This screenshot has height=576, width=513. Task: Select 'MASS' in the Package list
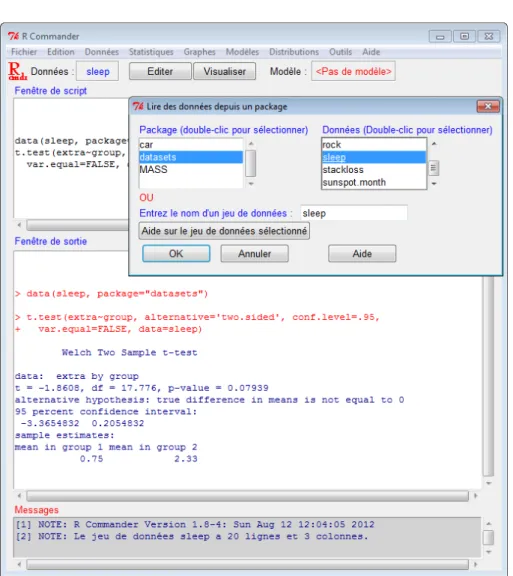[191, 169]
